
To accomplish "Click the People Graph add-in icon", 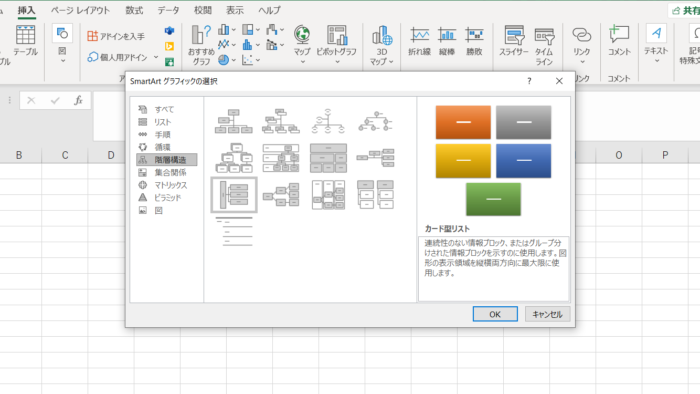I will click(x=169, y=62).
